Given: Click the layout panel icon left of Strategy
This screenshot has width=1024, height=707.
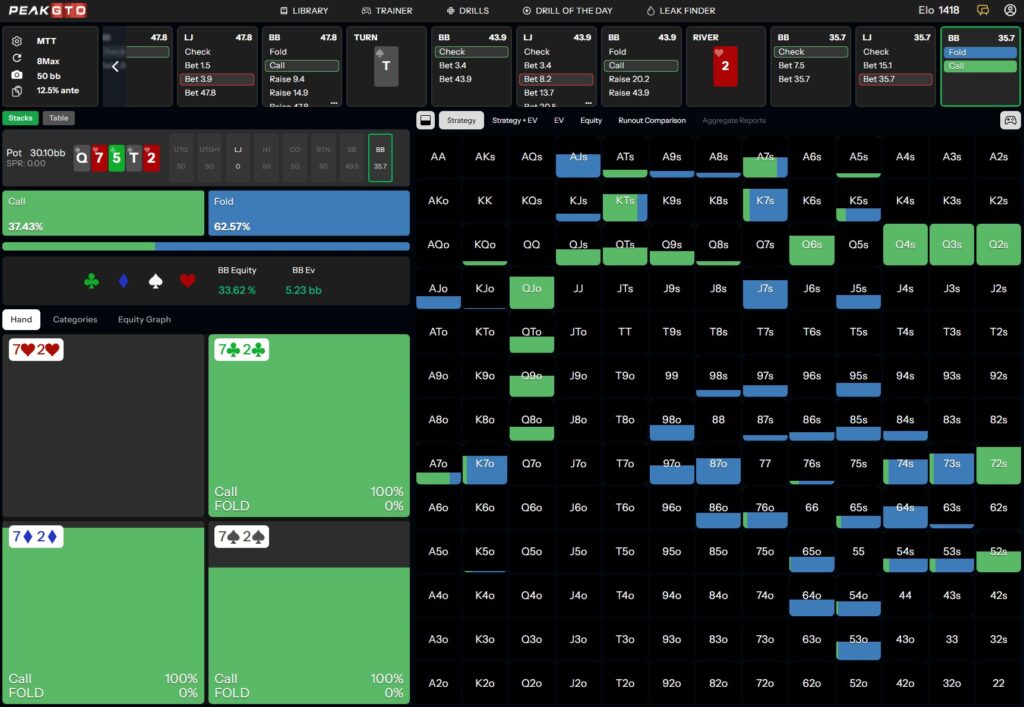Looking at the screenshot, I should click(x=425, y=120).
